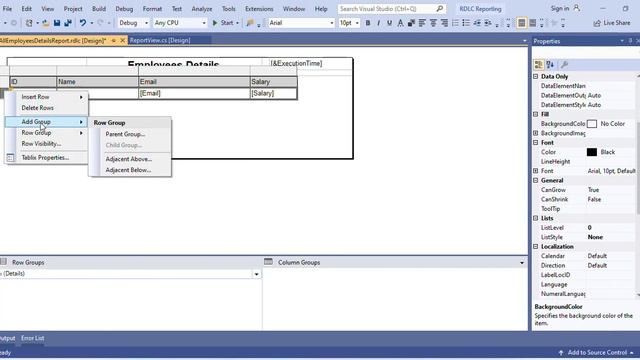Open the Extensions menu
The height and width of the screenshot is (360, 640).
click(259, 9)
